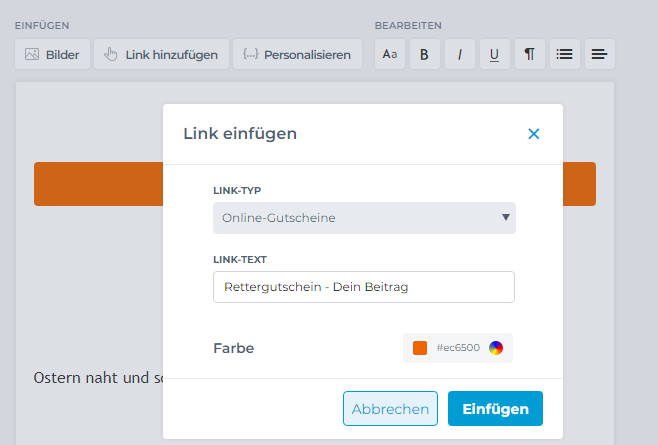The height and width of the screenshot is (445, 658).
Task: Open the font size (Aa) tool
Action: point(390,54)
